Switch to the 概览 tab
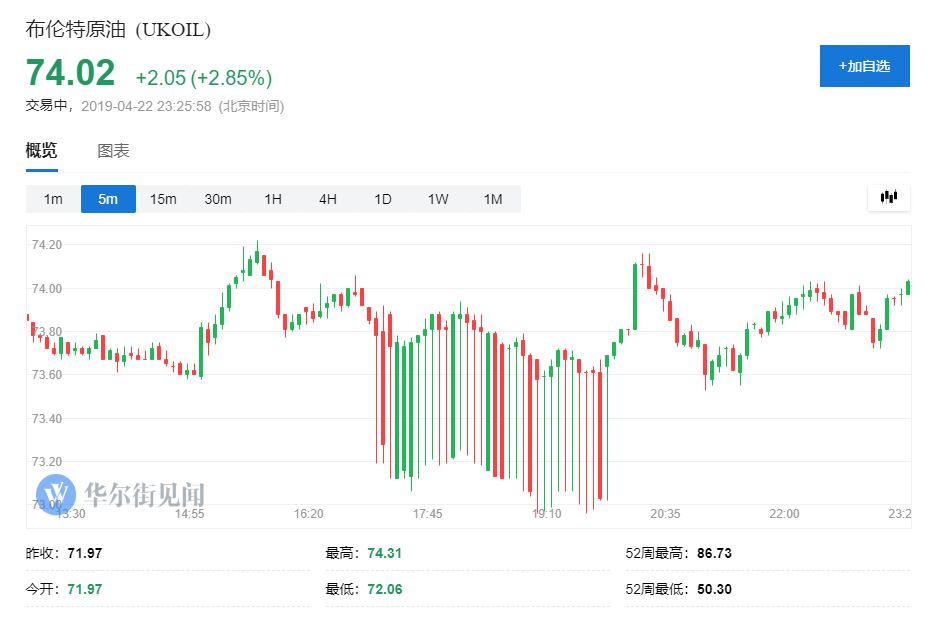 tap(41, 151)
